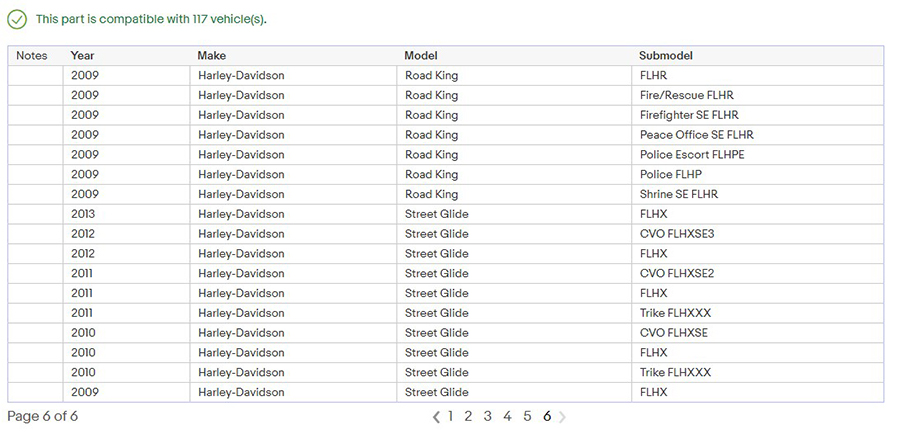Select page 5 in pagination
900x434 pixels.
click(x=527, y=416)
